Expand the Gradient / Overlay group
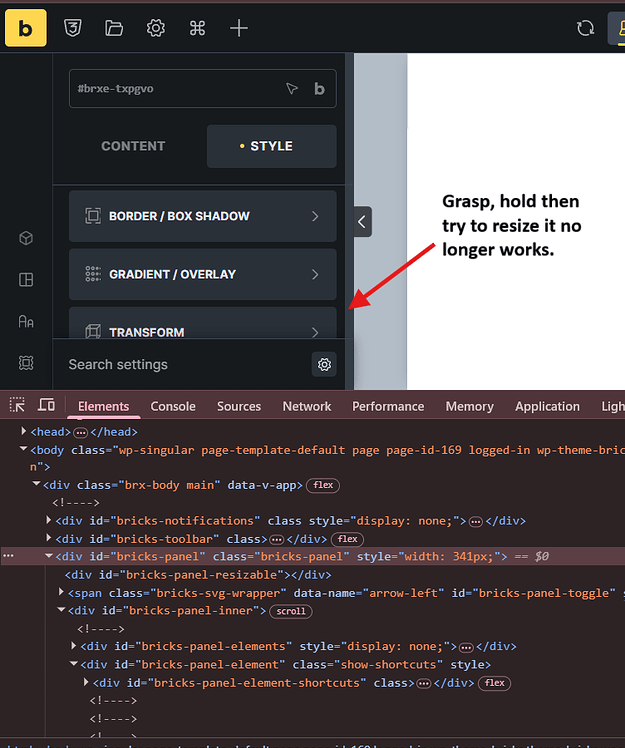 click(203, 274)
